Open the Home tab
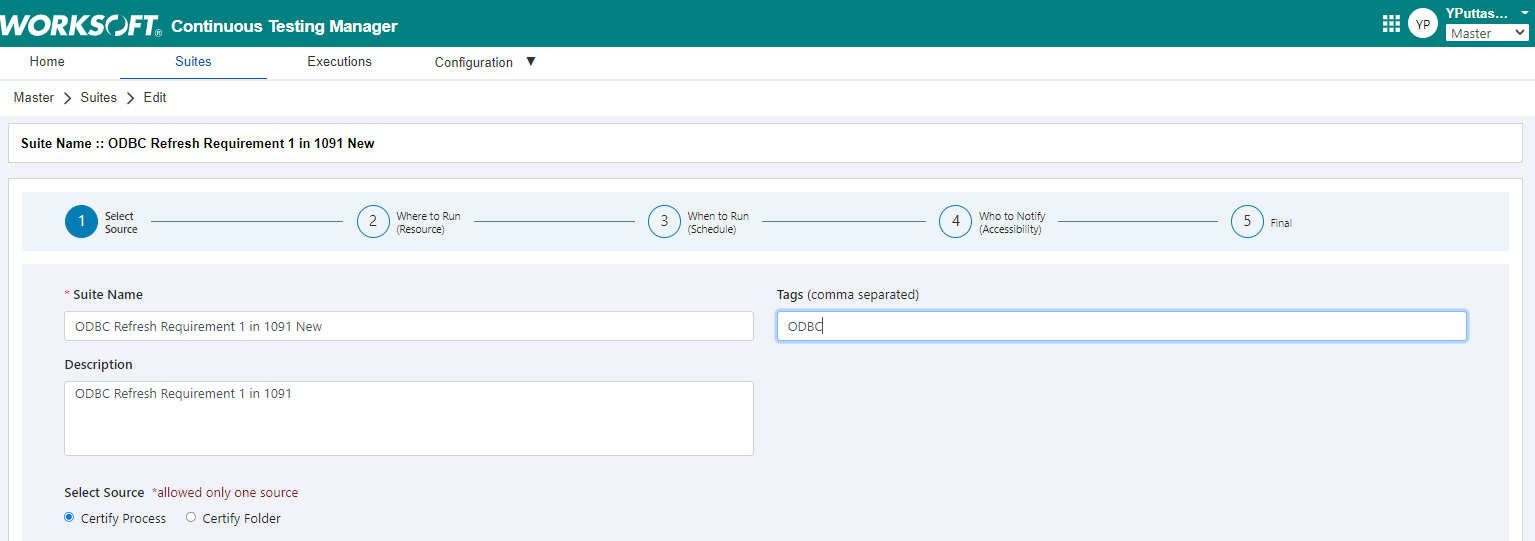Viewport: 1535px width, 541px height. [x=47, y=62]
